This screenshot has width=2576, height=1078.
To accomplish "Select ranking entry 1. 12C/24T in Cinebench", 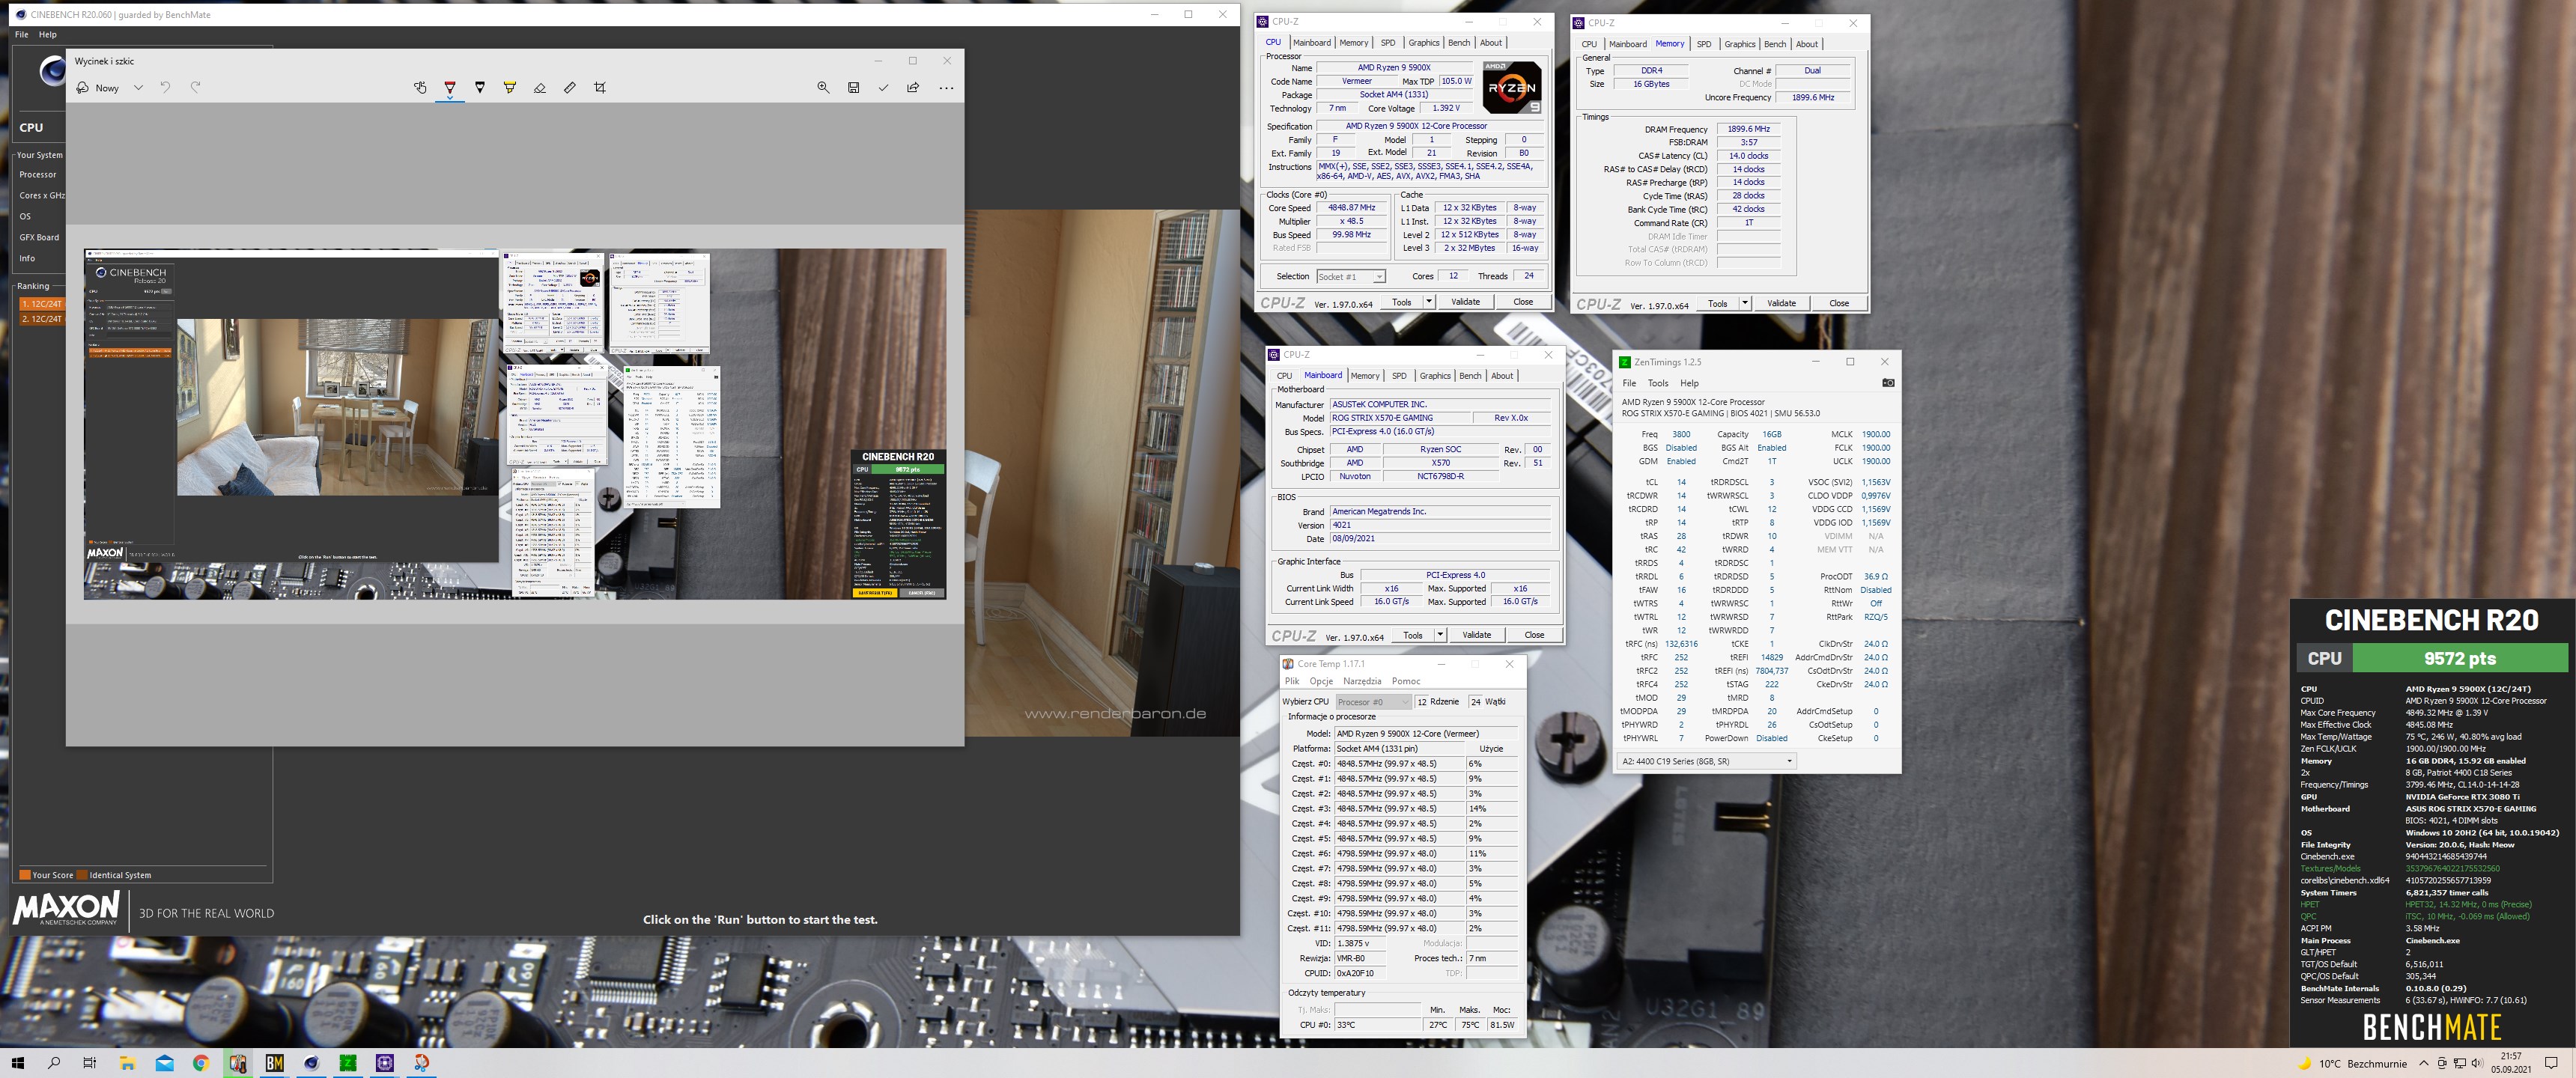I will [x=41, y=304].
